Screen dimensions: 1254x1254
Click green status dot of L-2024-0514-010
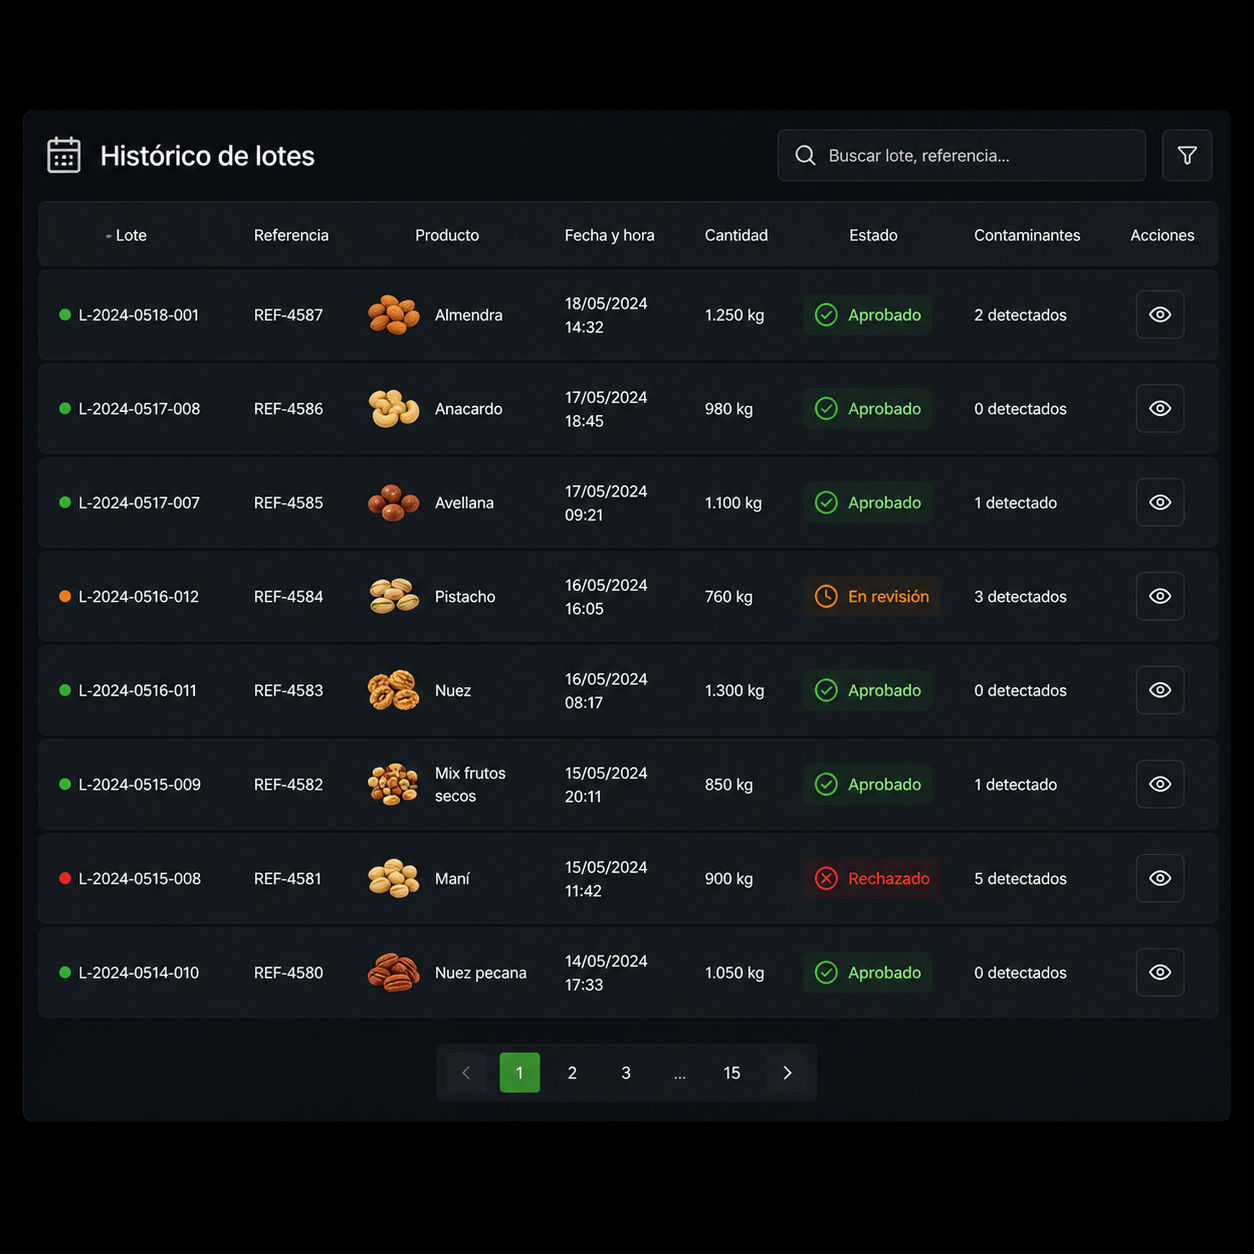pyautogui.click(x=65, y=973)
